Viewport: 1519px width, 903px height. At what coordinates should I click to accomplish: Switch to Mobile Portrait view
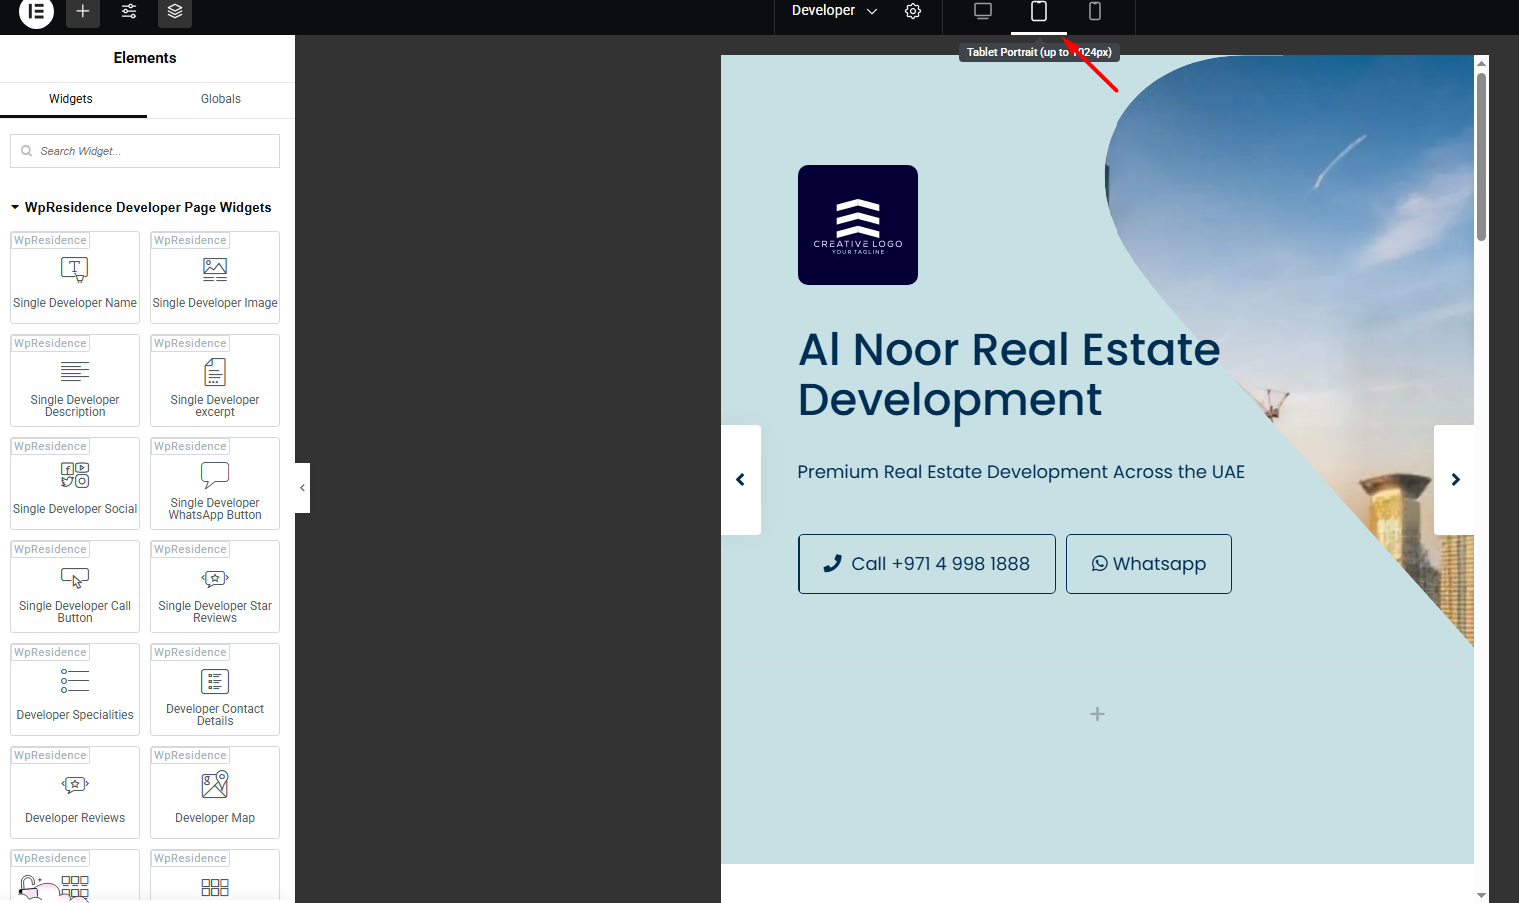click(x=1095, y=12)
